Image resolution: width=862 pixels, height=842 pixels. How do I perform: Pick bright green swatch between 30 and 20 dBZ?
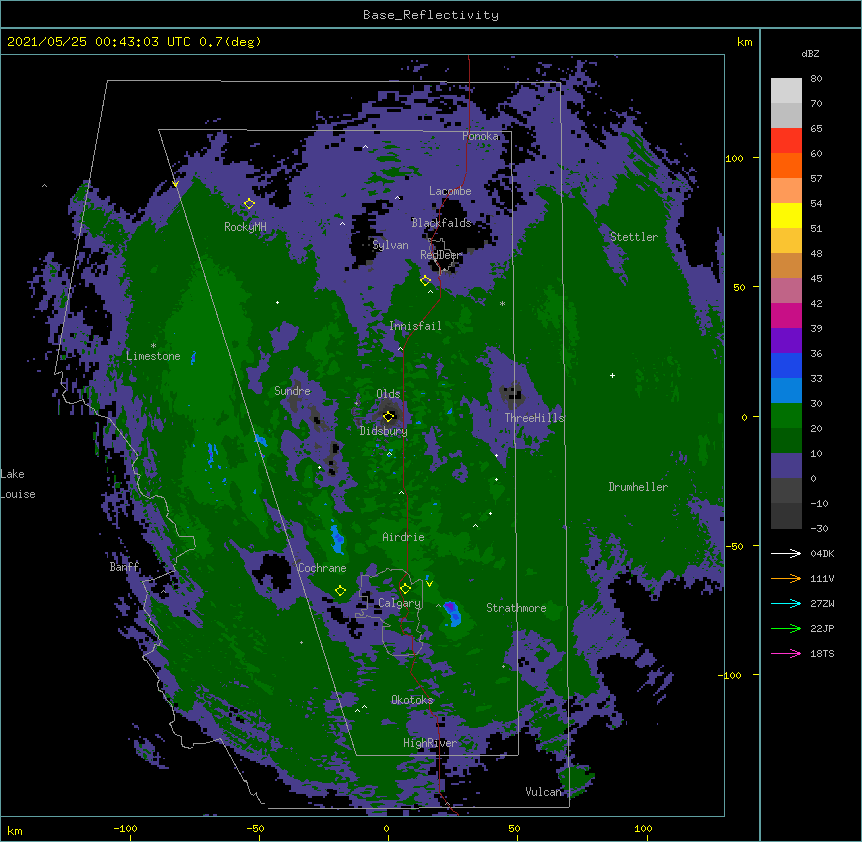(786, 416)
